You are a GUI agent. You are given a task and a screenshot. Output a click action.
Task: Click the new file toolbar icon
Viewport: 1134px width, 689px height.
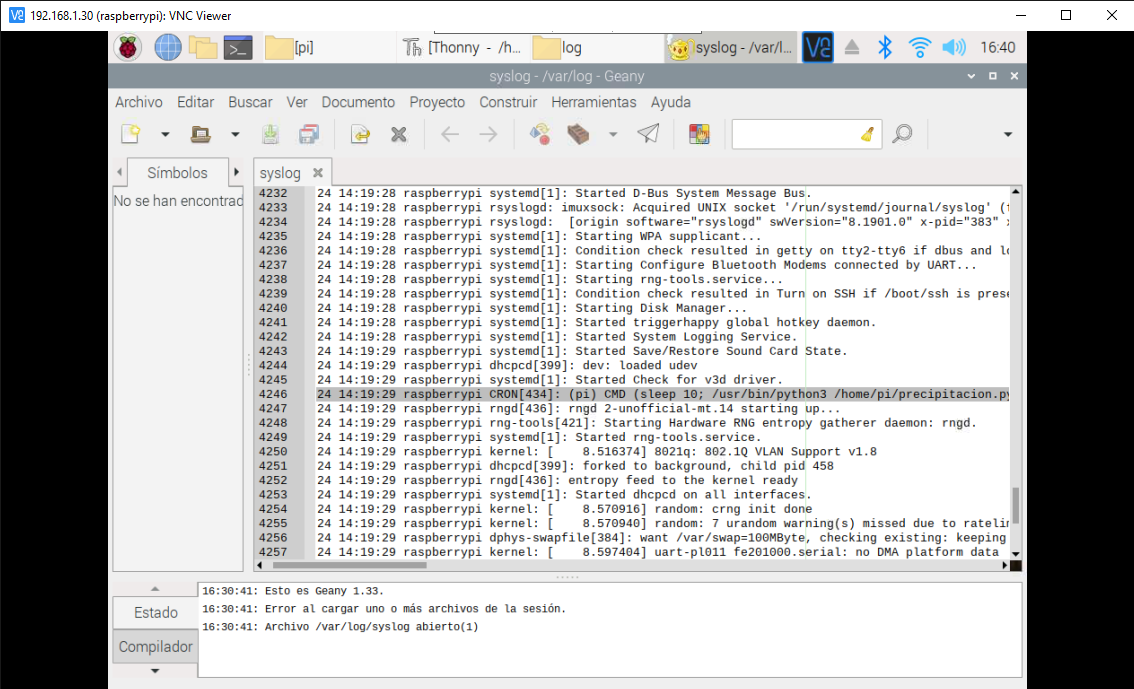point(130,134)
